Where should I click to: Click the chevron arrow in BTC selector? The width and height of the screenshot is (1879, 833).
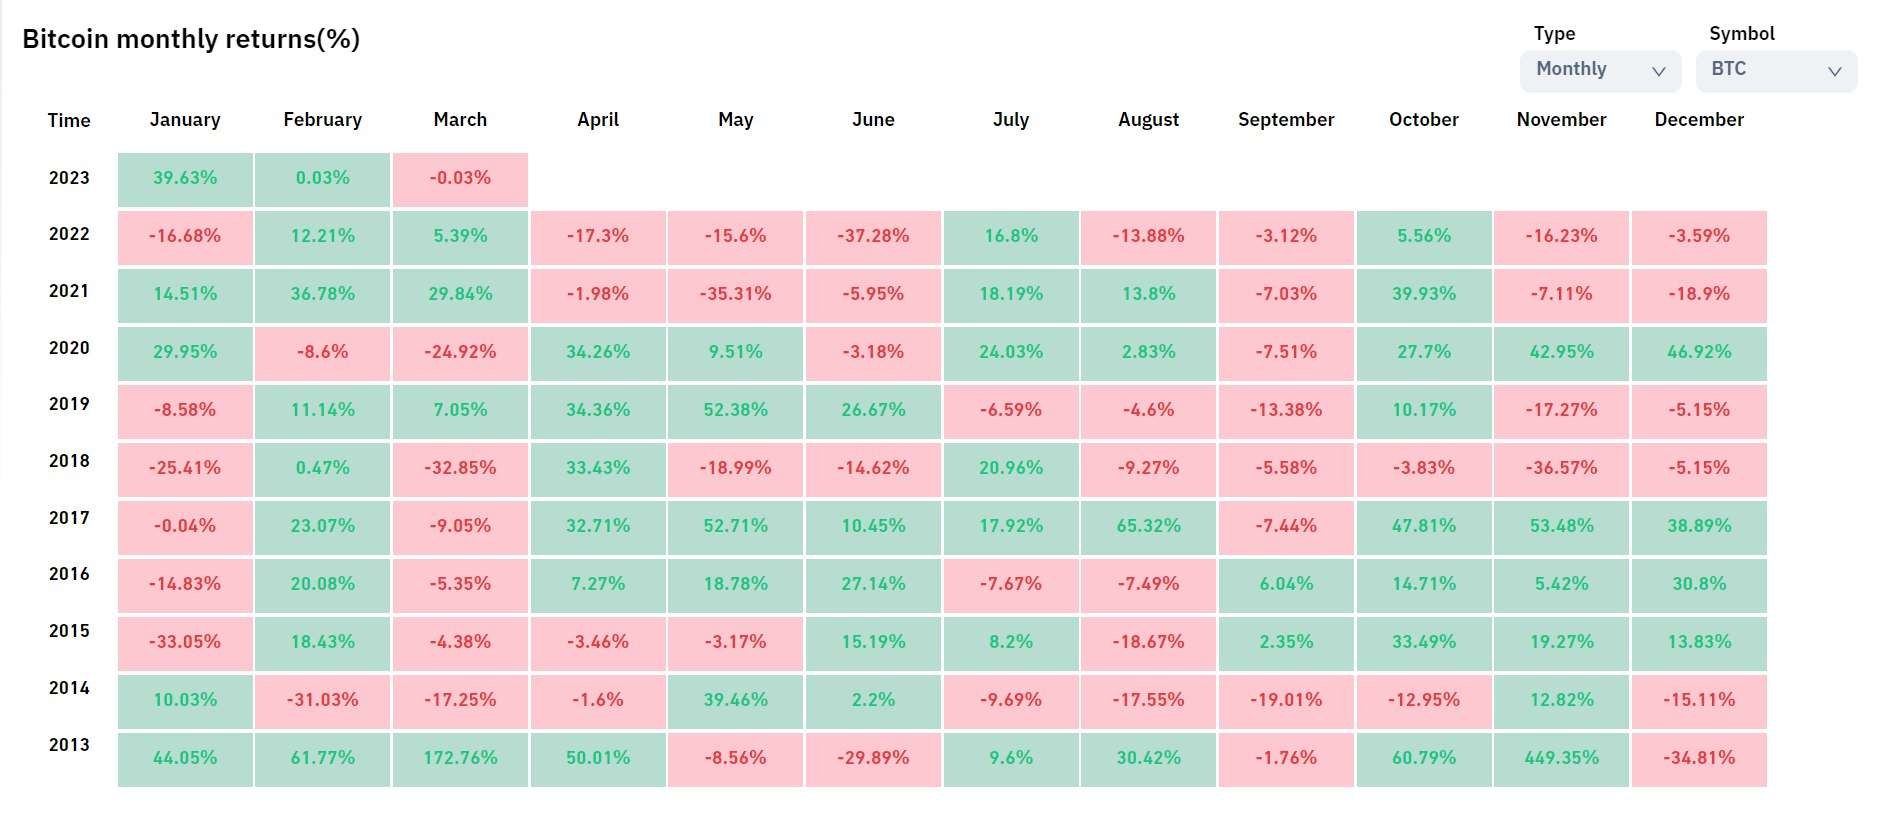[x=1834, y=71]
